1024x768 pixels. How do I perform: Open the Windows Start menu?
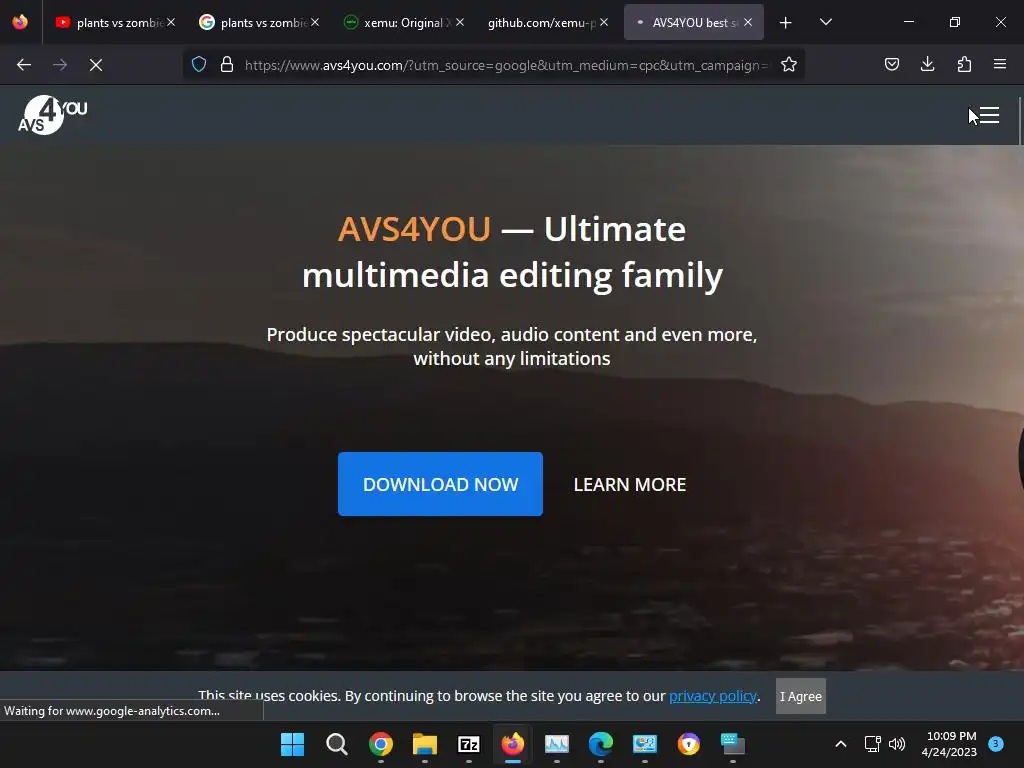[293, 744]
